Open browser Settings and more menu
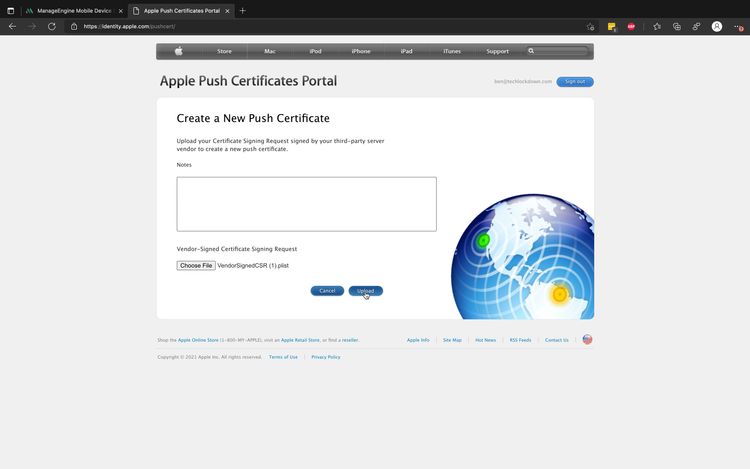Image resolution: width=750 pixels, height=469 pixels. point(739,27)
